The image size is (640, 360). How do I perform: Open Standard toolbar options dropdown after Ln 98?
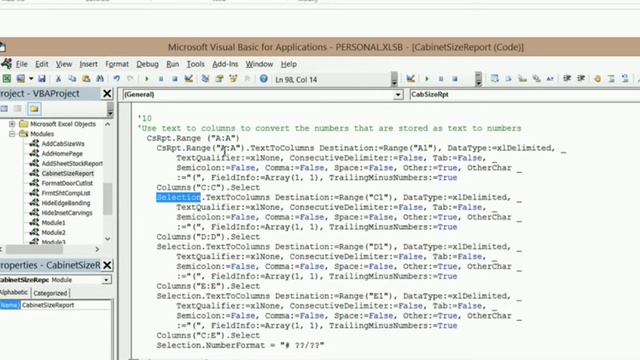click(x=394, y=79)
